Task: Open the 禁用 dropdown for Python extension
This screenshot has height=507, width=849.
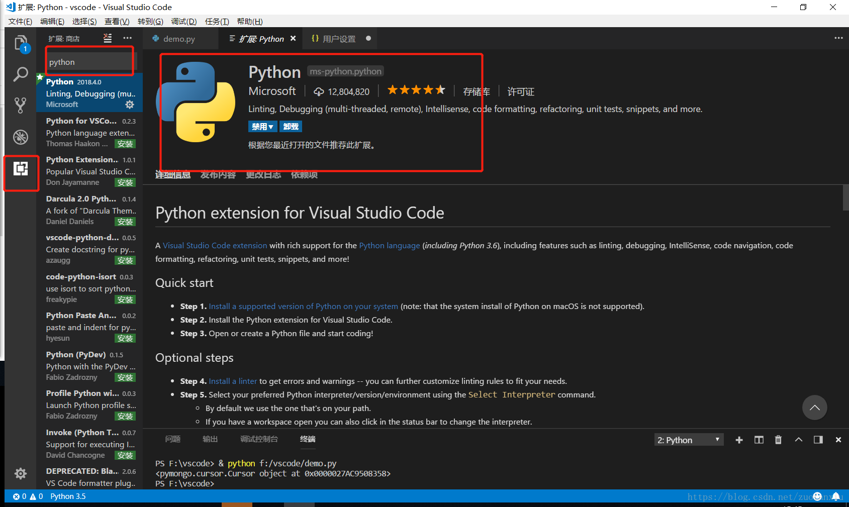Action: (262, 126)
